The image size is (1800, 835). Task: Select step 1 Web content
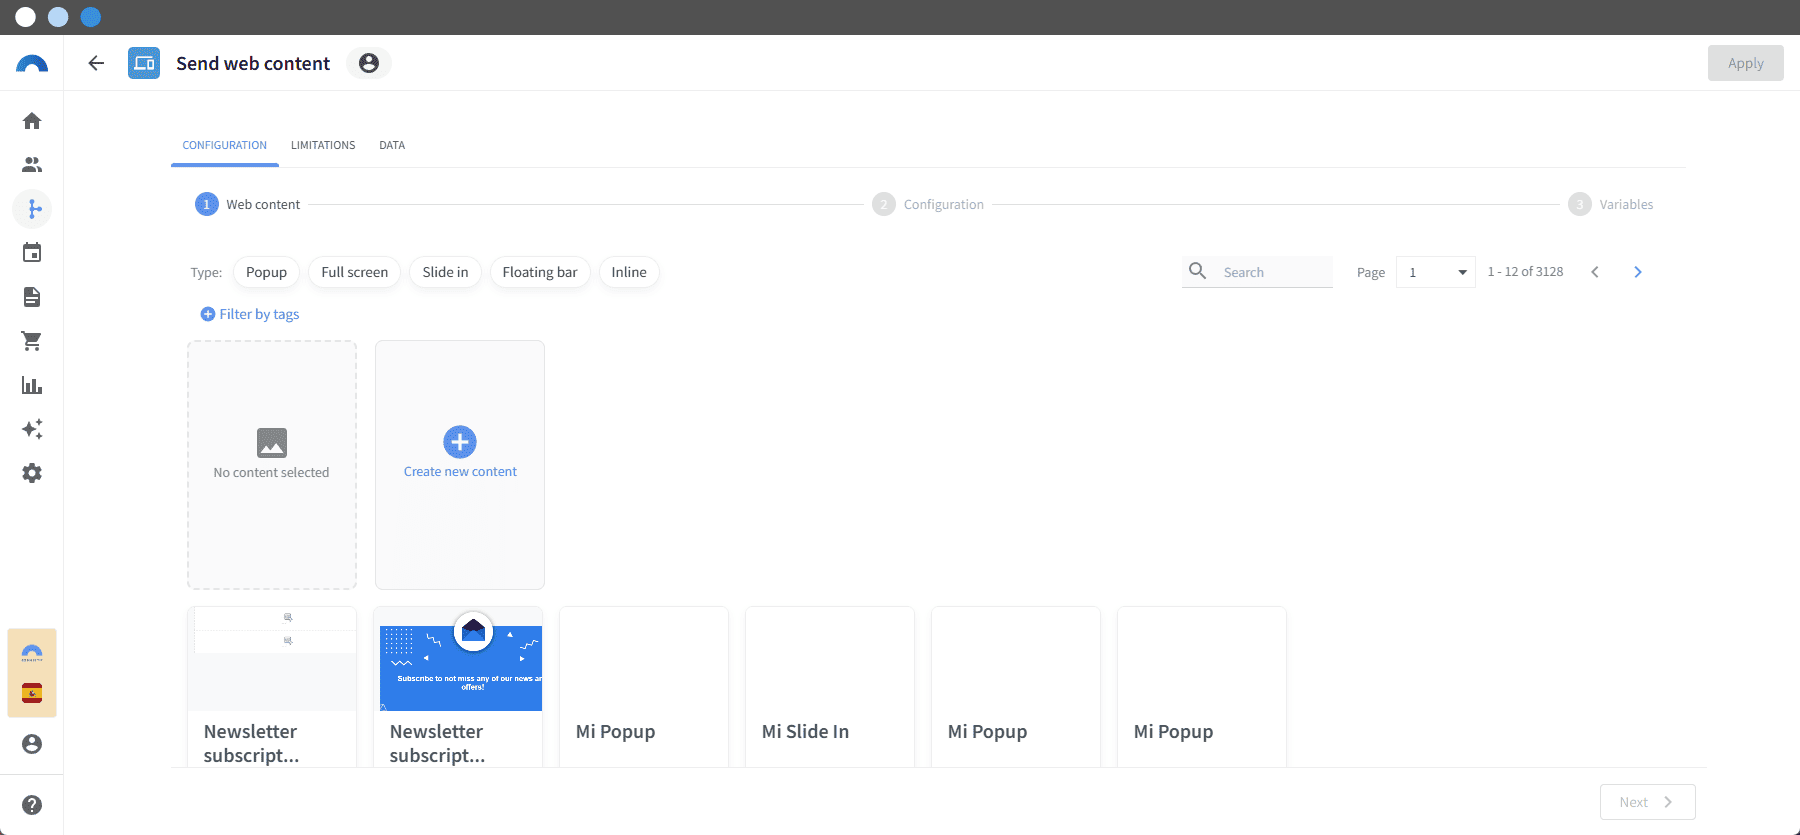(x=248, y=204)
